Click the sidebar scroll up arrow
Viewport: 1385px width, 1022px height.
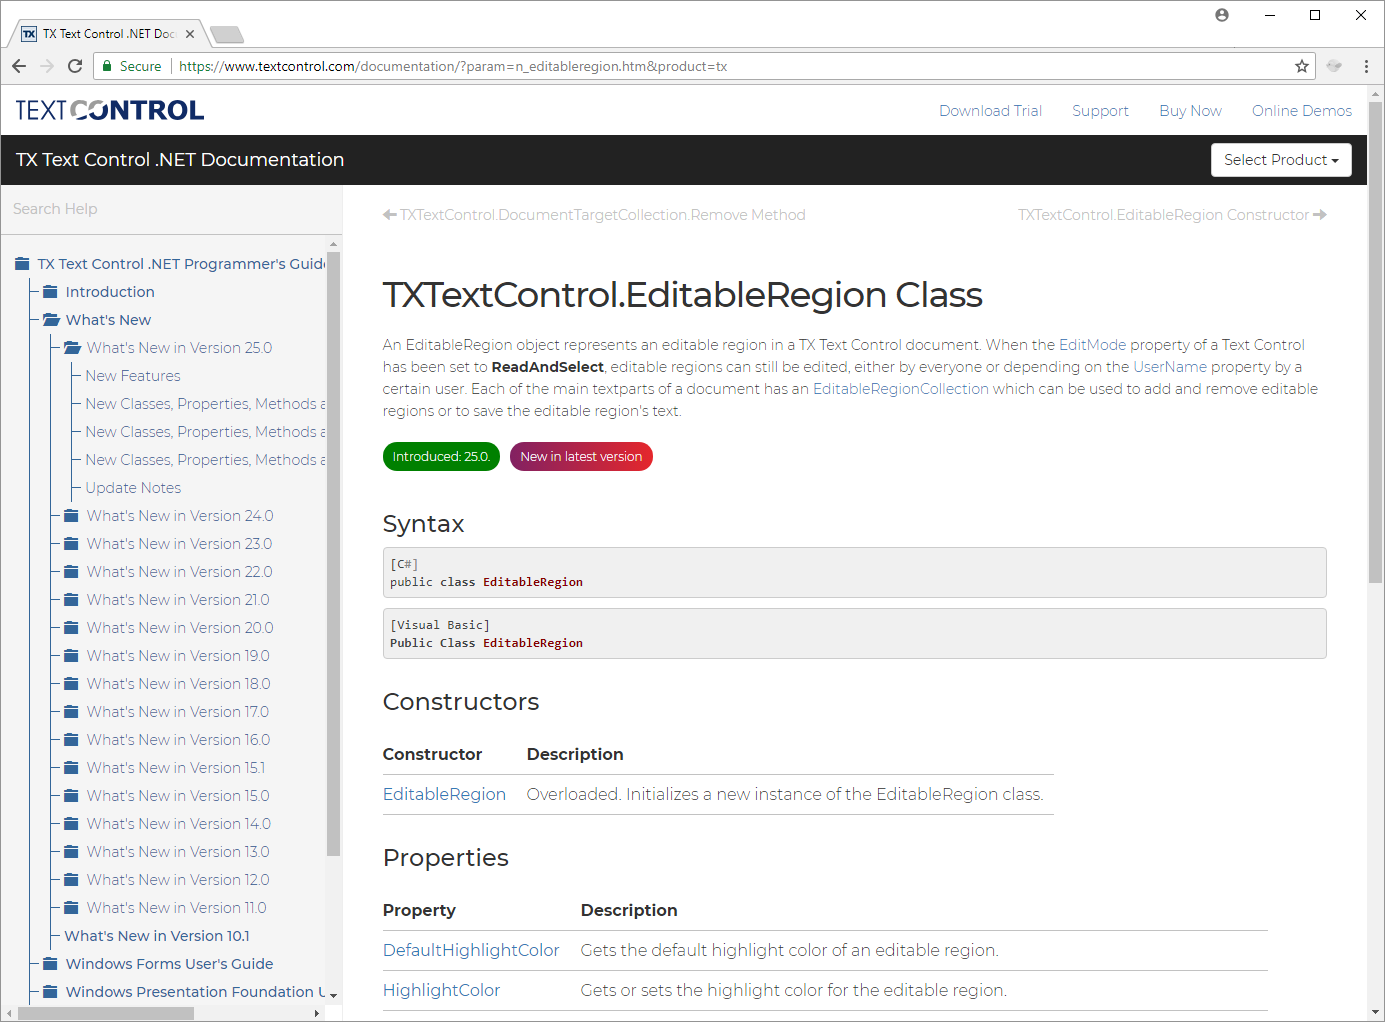334,244
